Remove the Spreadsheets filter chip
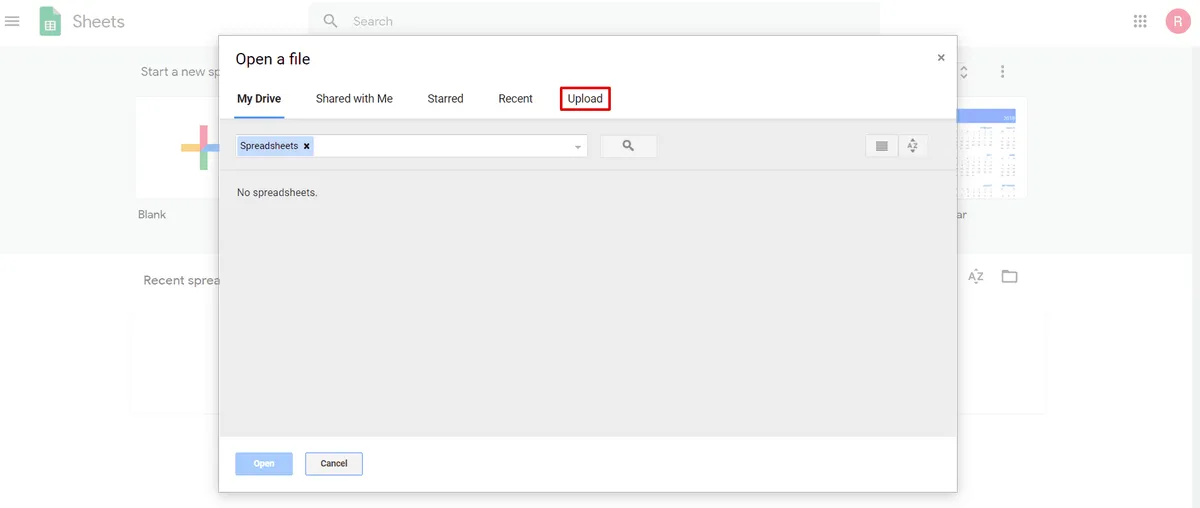The height and width of the screenshot is (508, 1200). pyautogui.click(x=307, y=146)
